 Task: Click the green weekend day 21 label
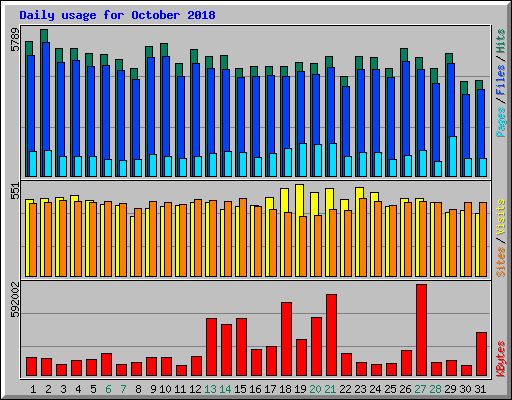[330, 389]
